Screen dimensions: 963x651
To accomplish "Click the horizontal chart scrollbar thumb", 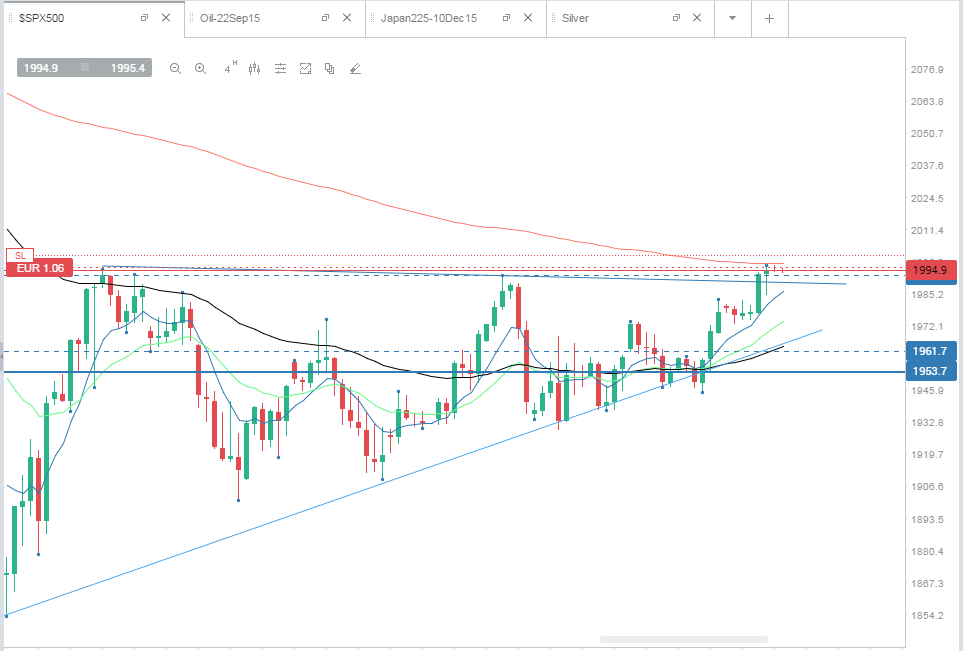I will click(x=684, y=639).
